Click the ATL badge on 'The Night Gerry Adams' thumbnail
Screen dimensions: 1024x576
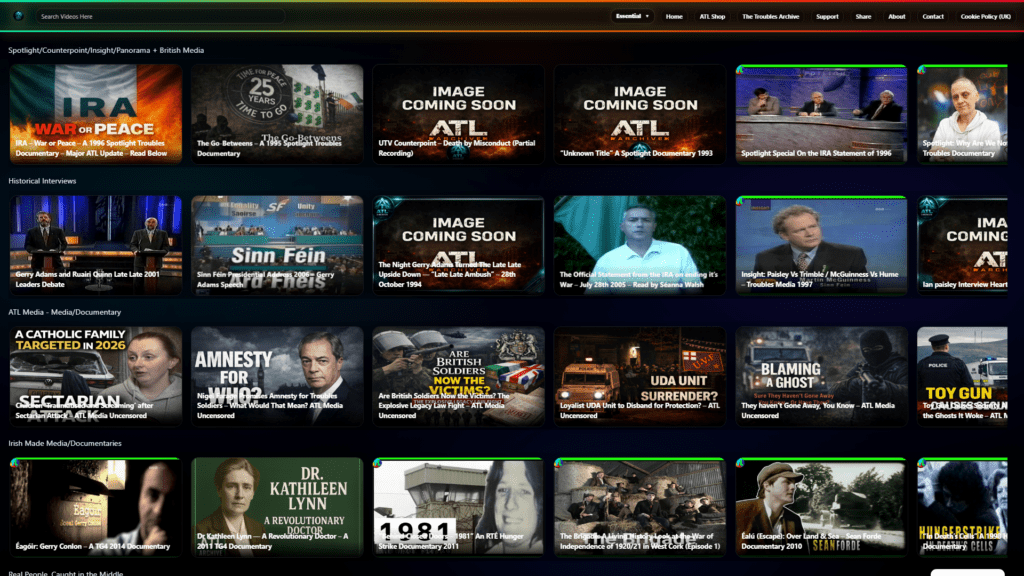click(x=381, y=204)
